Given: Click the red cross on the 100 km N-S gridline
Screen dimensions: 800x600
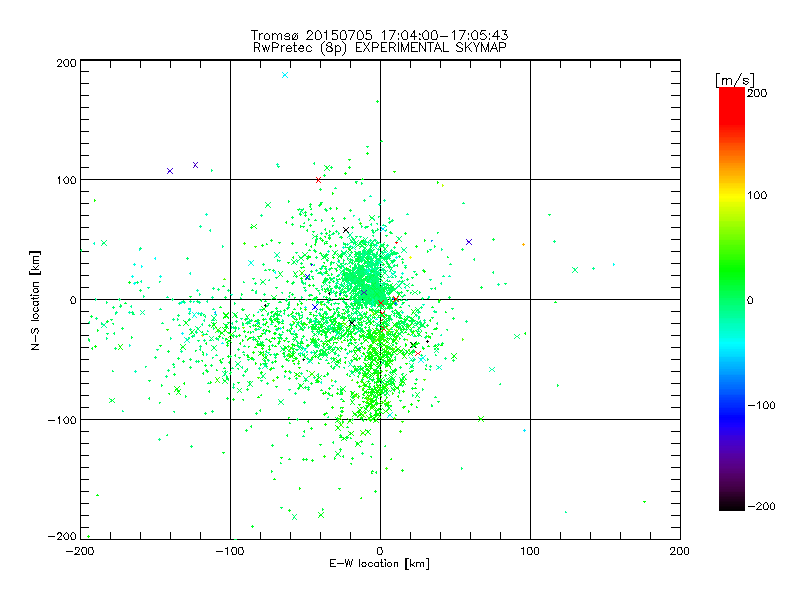Looking at the screenshot, I should click(318, 180).
